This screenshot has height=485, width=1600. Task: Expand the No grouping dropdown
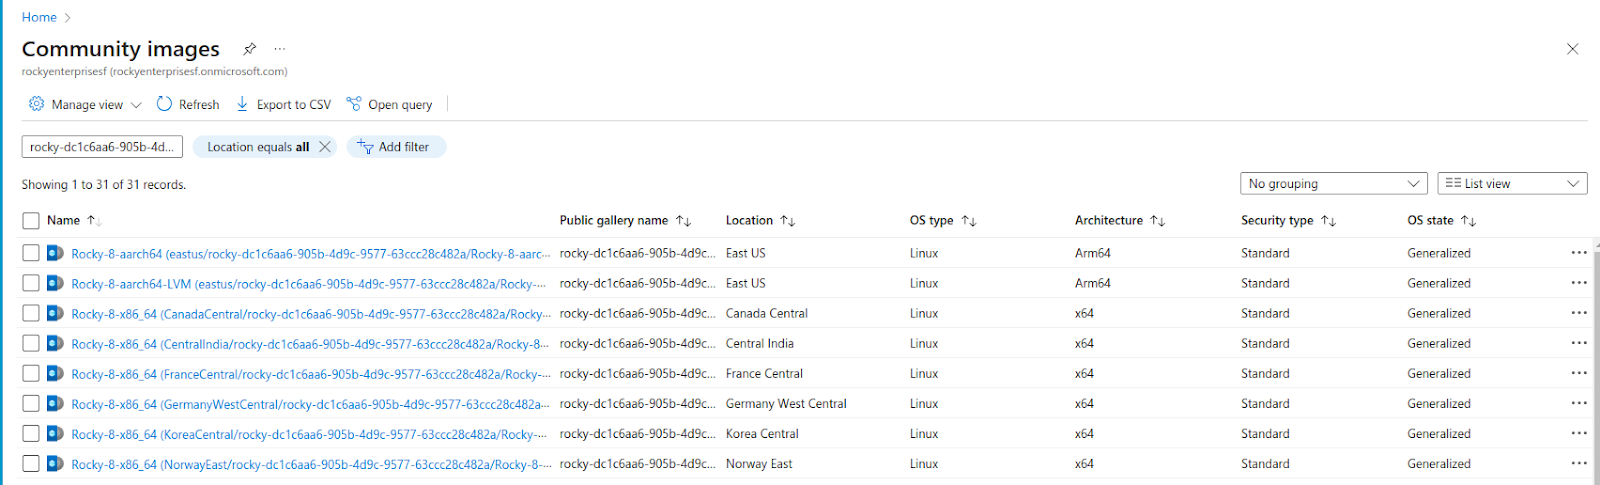click(x=1333, y=184)
